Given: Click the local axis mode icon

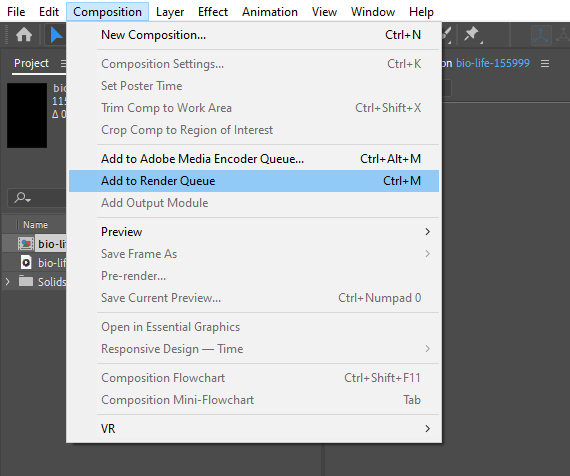Looking at the screenshot, I should [x=541, y=35].
